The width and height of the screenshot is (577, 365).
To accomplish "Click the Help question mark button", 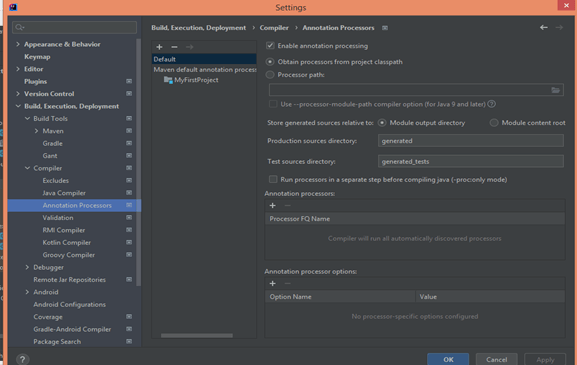I will pos(22,359).
